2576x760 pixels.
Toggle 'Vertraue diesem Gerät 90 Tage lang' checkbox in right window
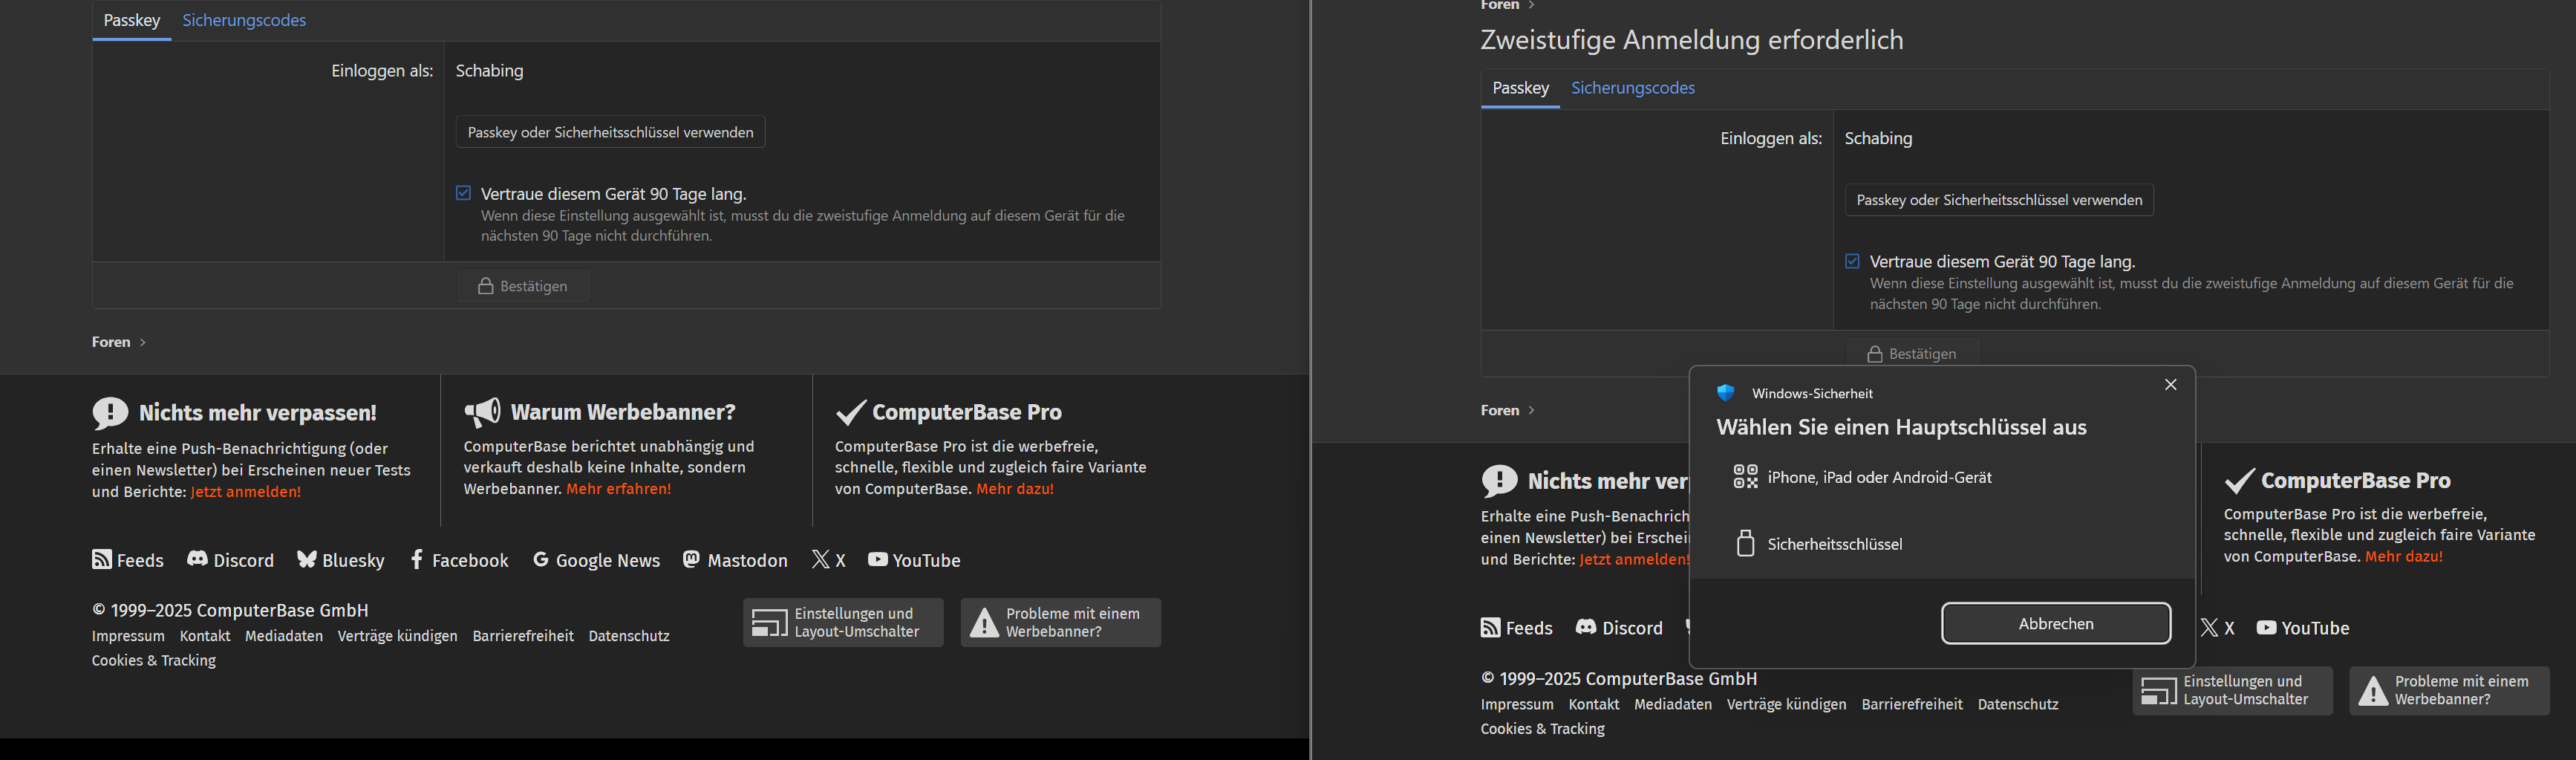tap(1852, 261)
